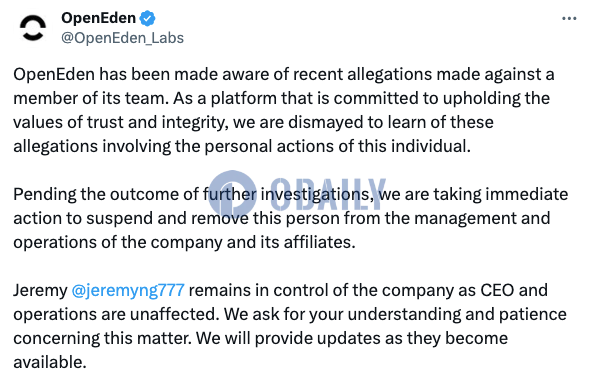Click the blue verified badge beside OpenEden

pos(147,18)
